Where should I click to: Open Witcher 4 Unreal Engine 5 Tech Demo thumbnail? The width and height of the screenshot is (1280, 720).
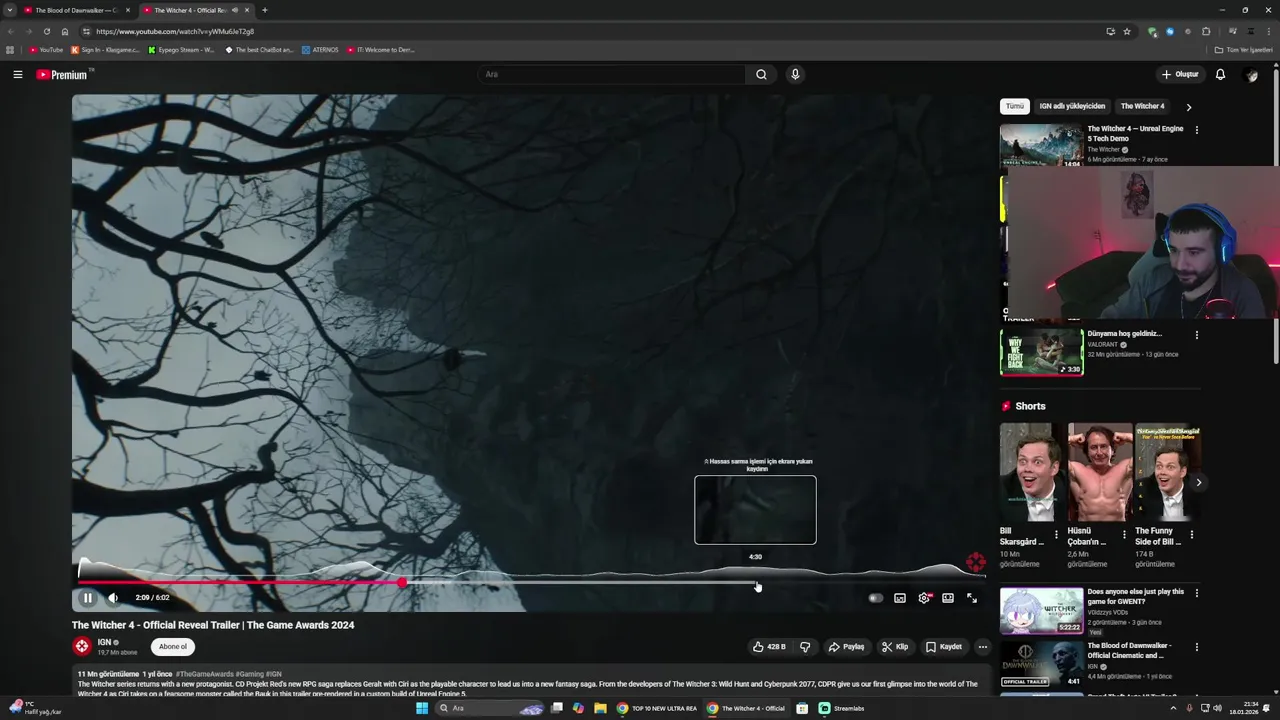1041,145
